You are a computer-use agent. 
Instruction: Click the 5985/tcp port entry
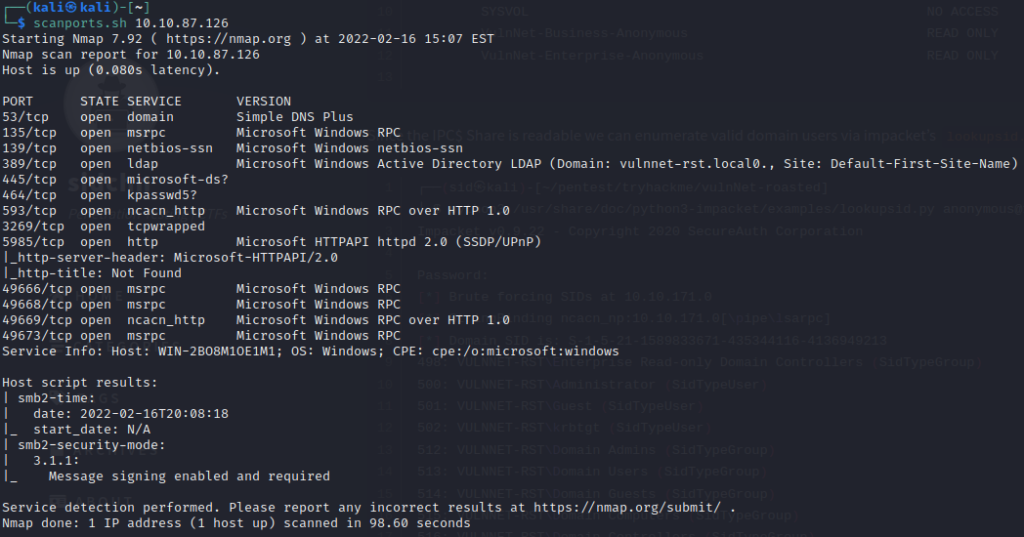coord(29,242)
